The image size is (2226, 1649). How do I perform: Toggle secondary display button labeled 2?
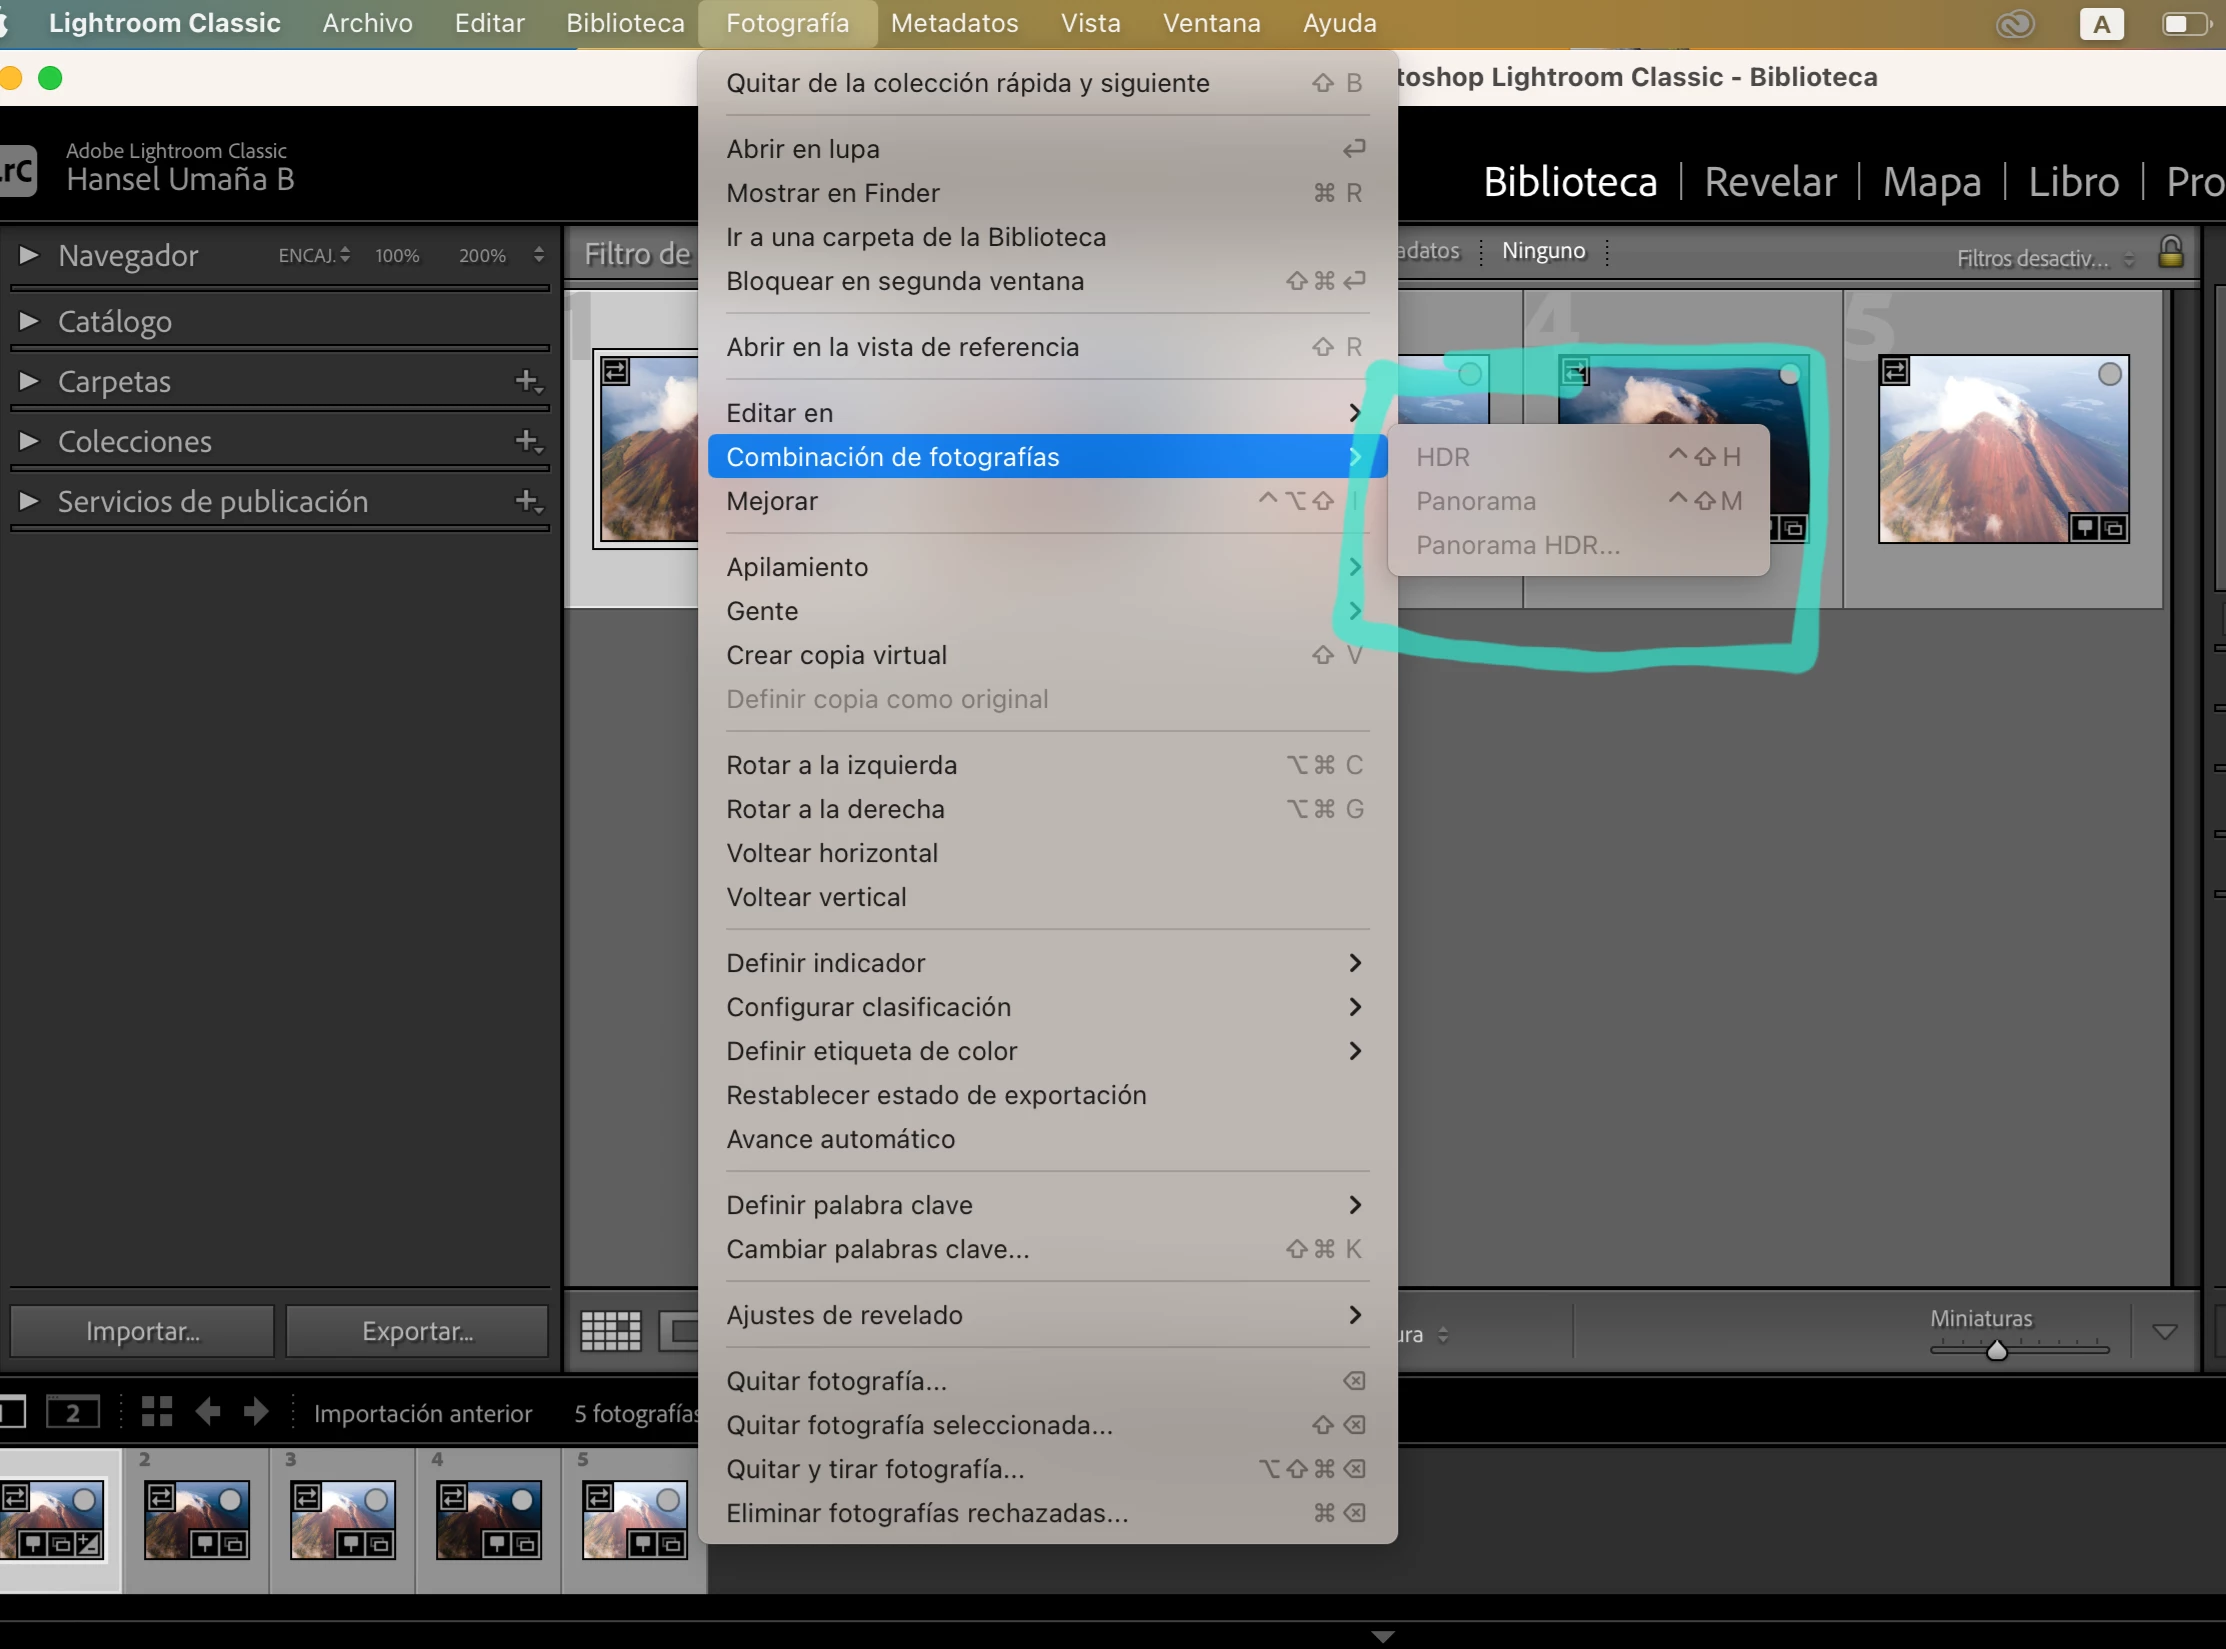coord(73,1412)
